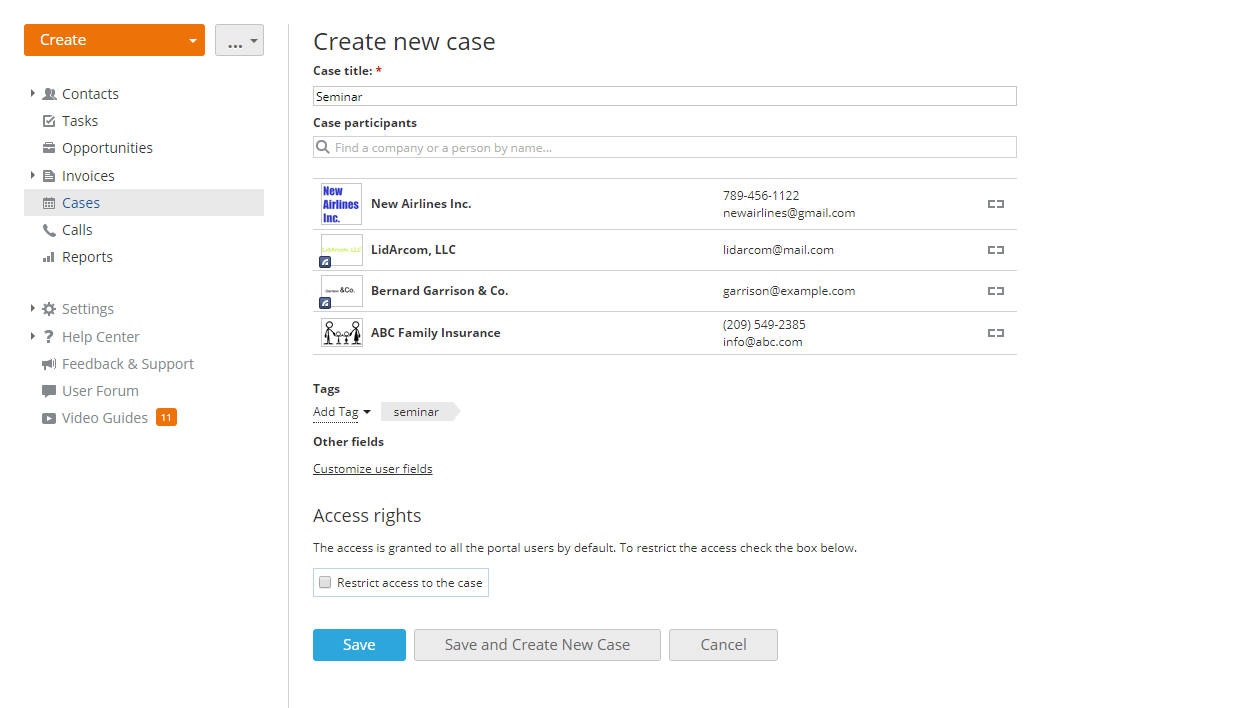This screenshot has width=1240, height=708.
Task: Select the Cases calendar icon
Action: 50,202
